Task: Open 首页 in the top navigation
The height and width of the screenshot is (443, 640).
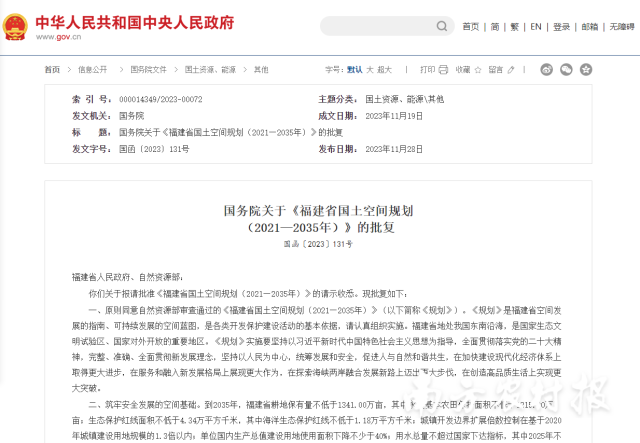Action: (471, 27)
